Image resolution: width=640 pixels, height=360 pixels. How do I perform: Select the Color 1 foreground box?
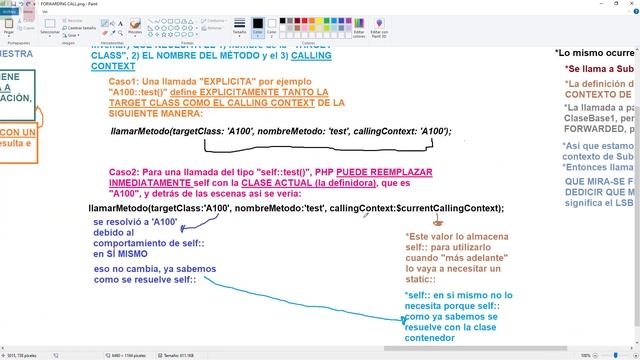click(x=258, y=27)
